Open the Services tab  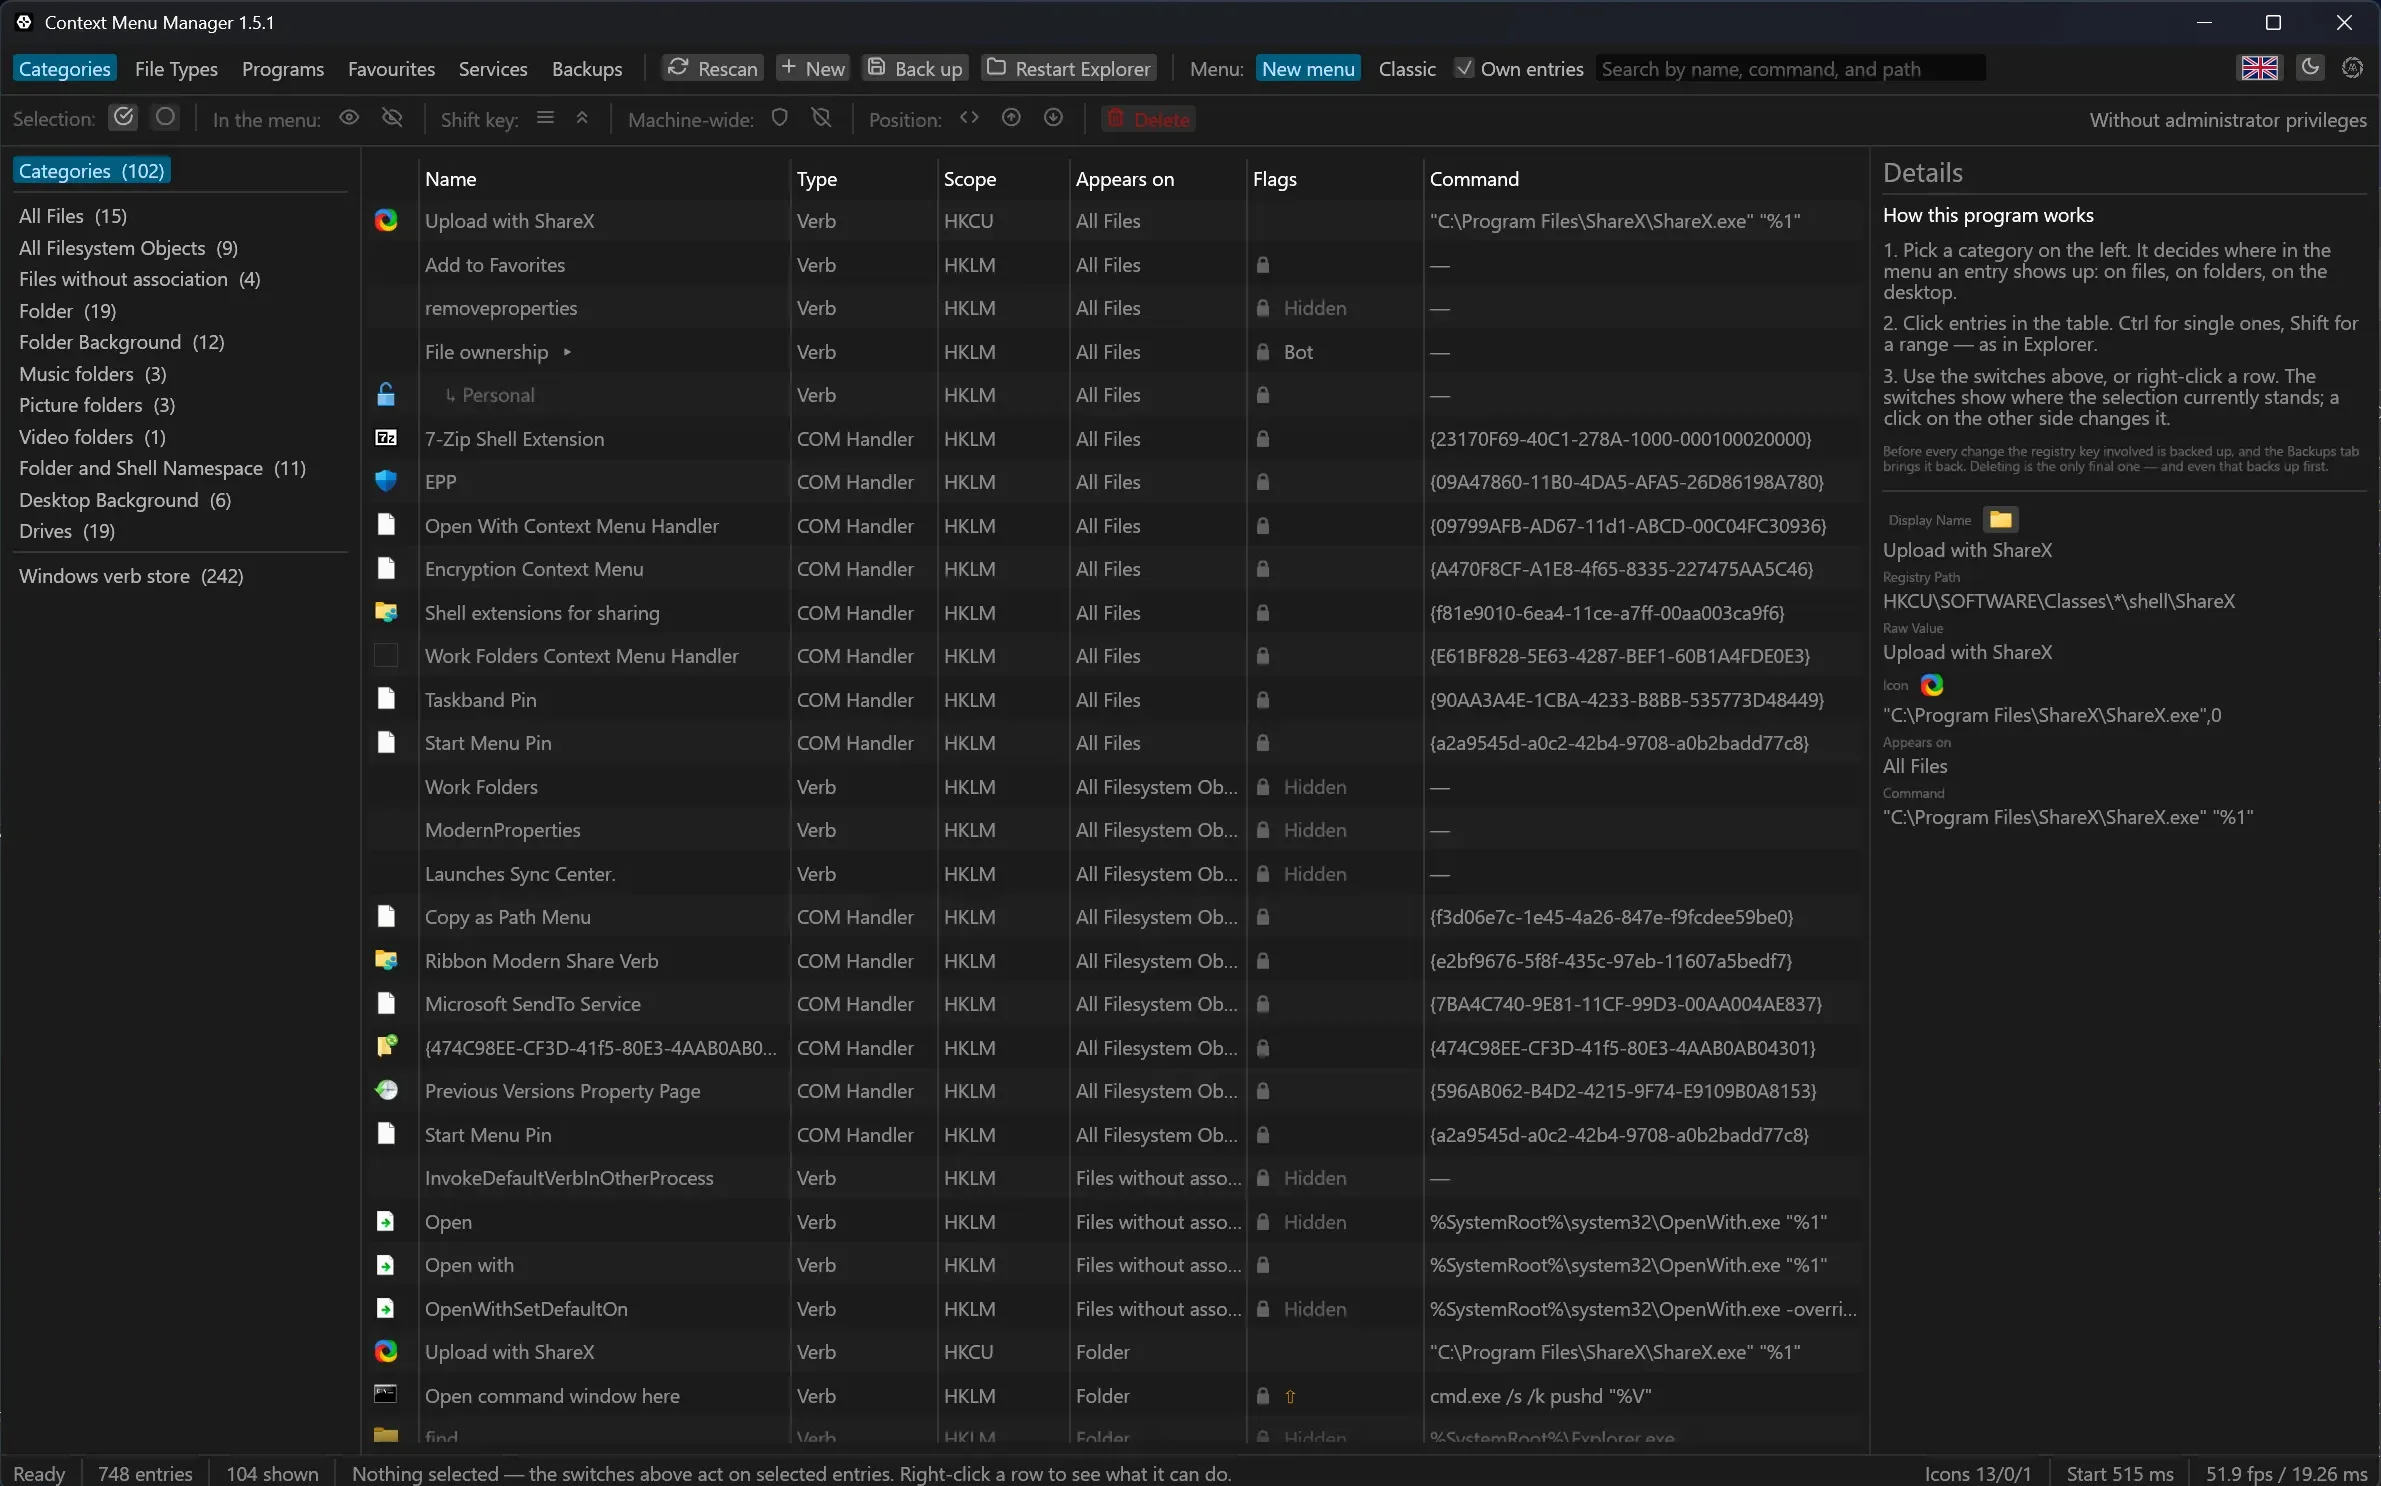(493, 69)
